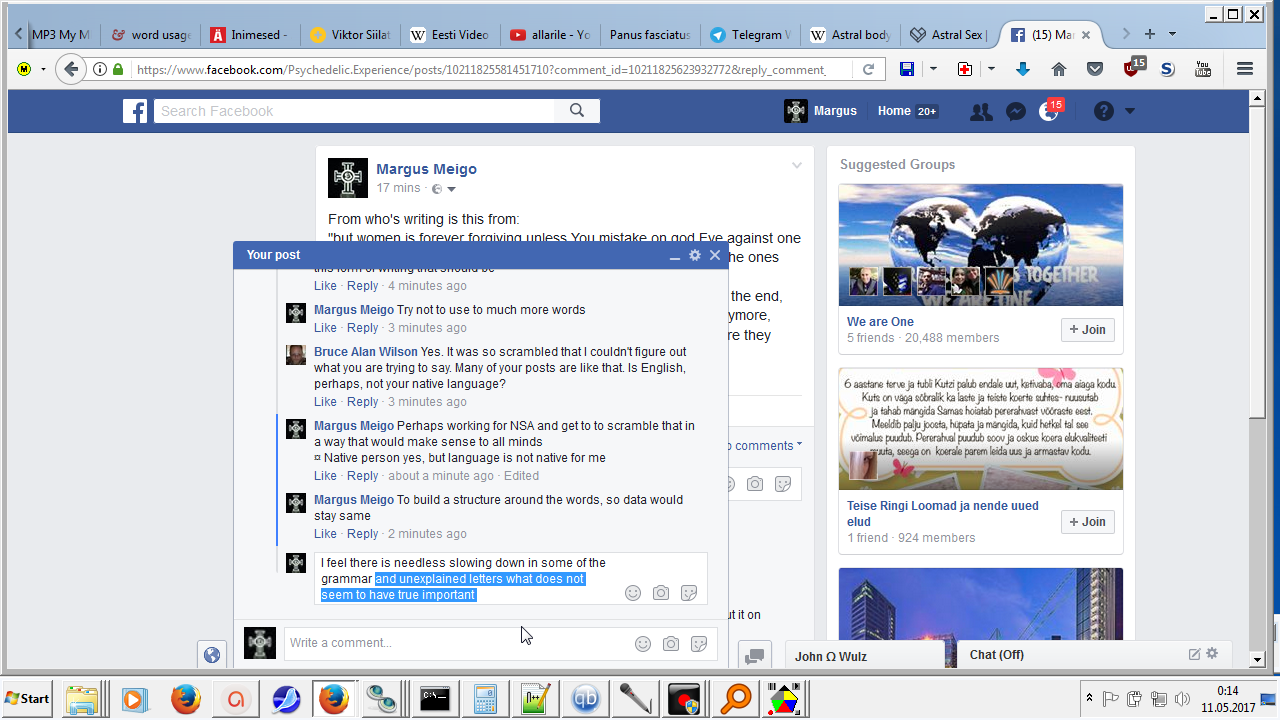
Task: Post a sticker in the reply box
Action: pyautogui.click(x=688, y=593)
